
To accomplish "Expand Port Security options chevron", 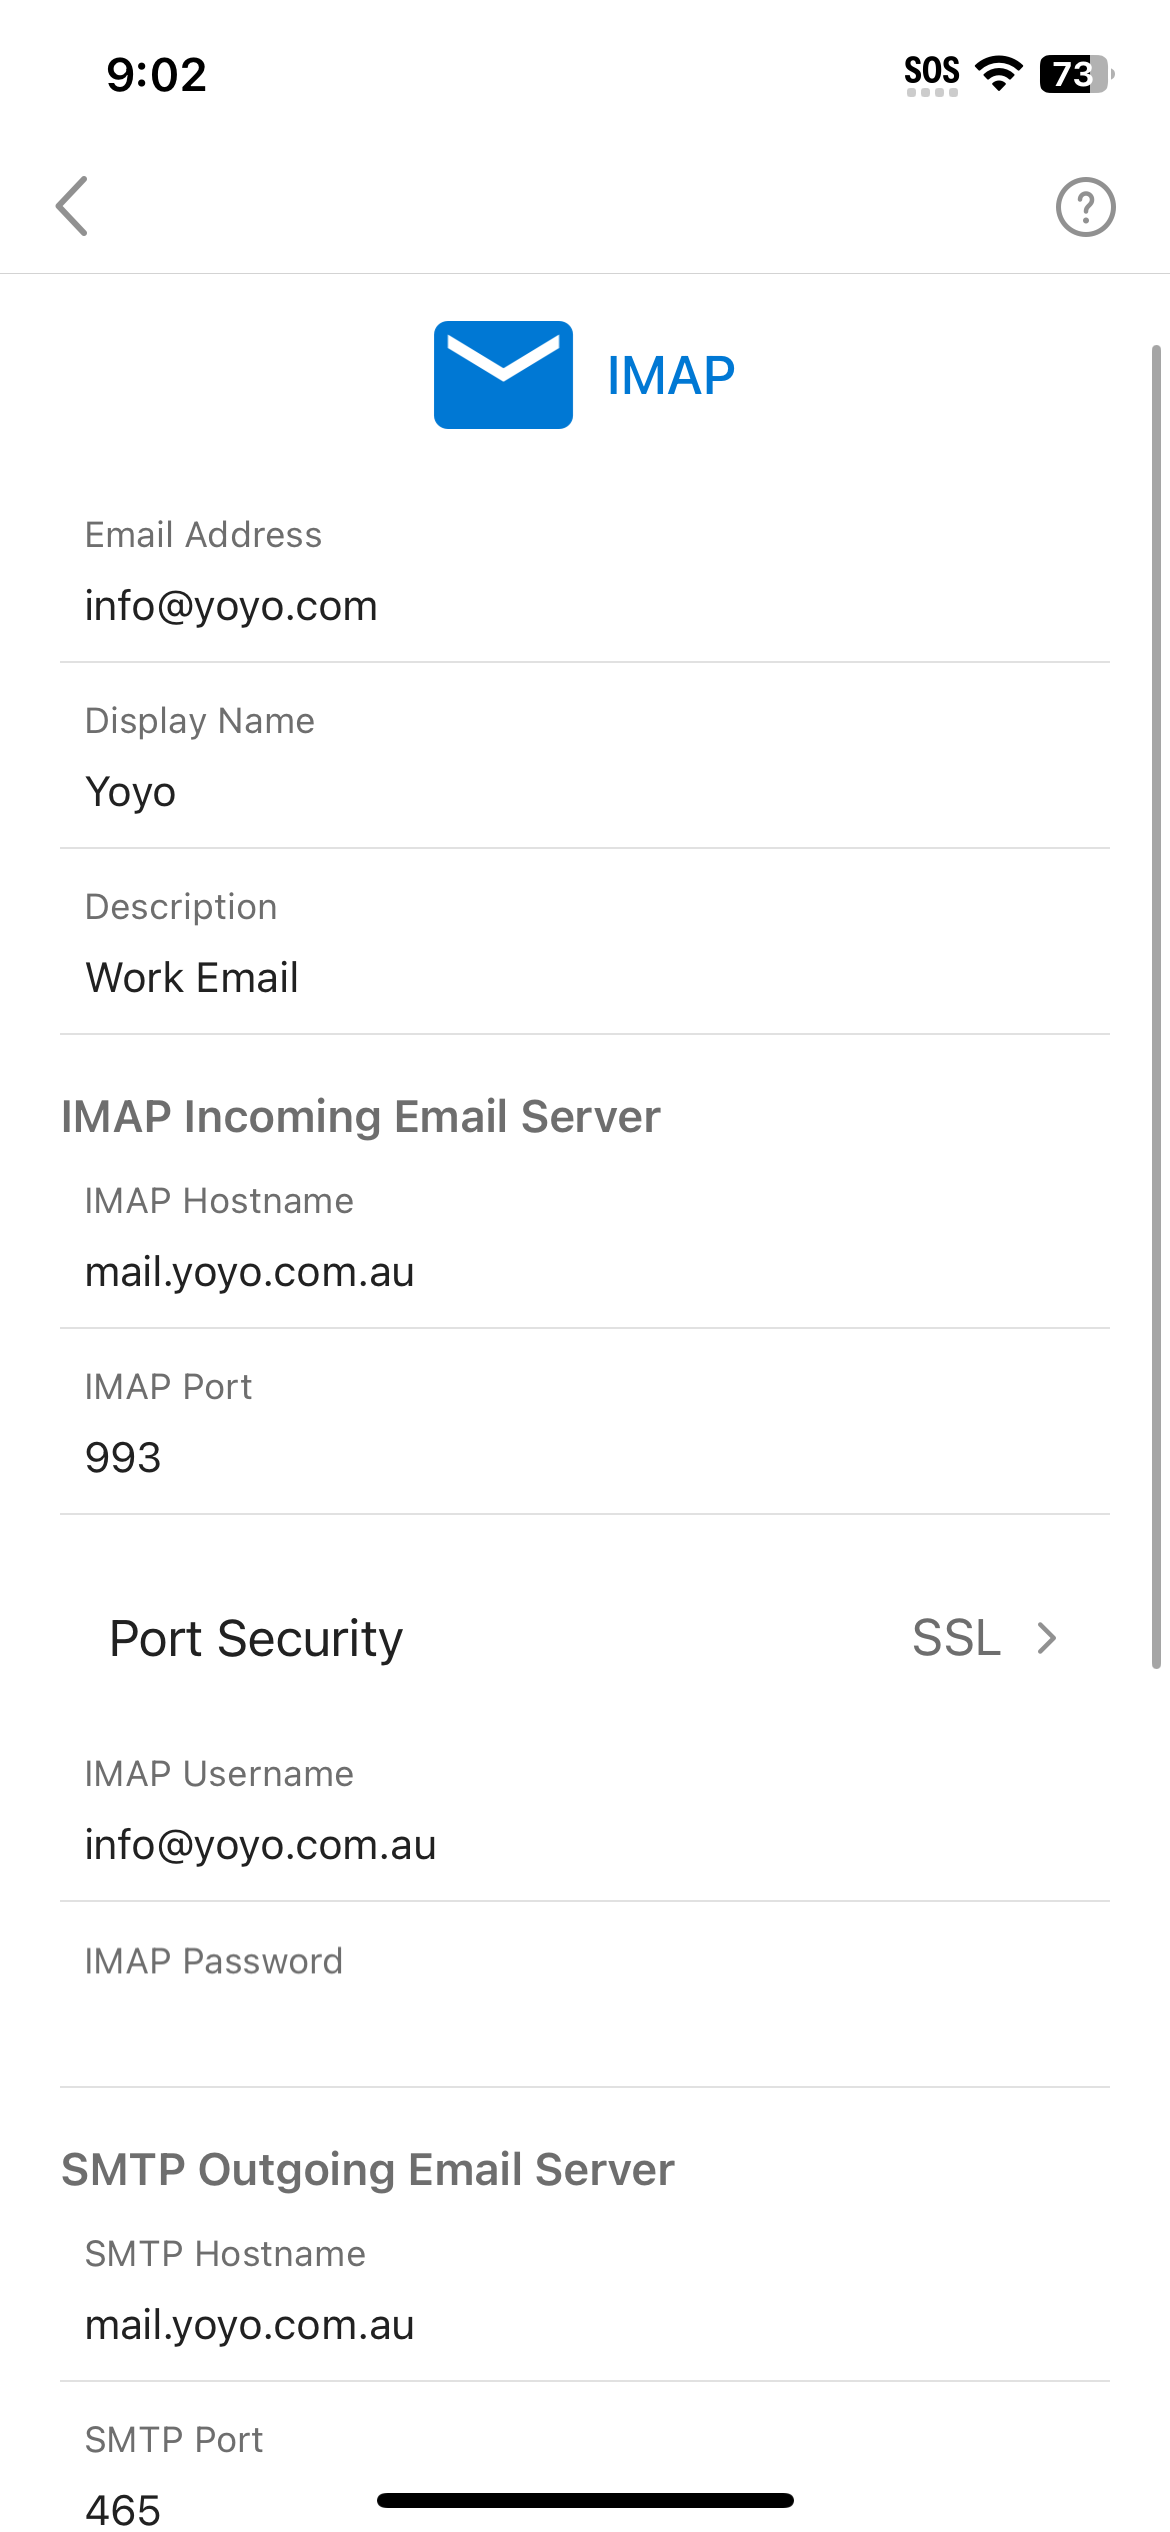I will (1047, 1638).
